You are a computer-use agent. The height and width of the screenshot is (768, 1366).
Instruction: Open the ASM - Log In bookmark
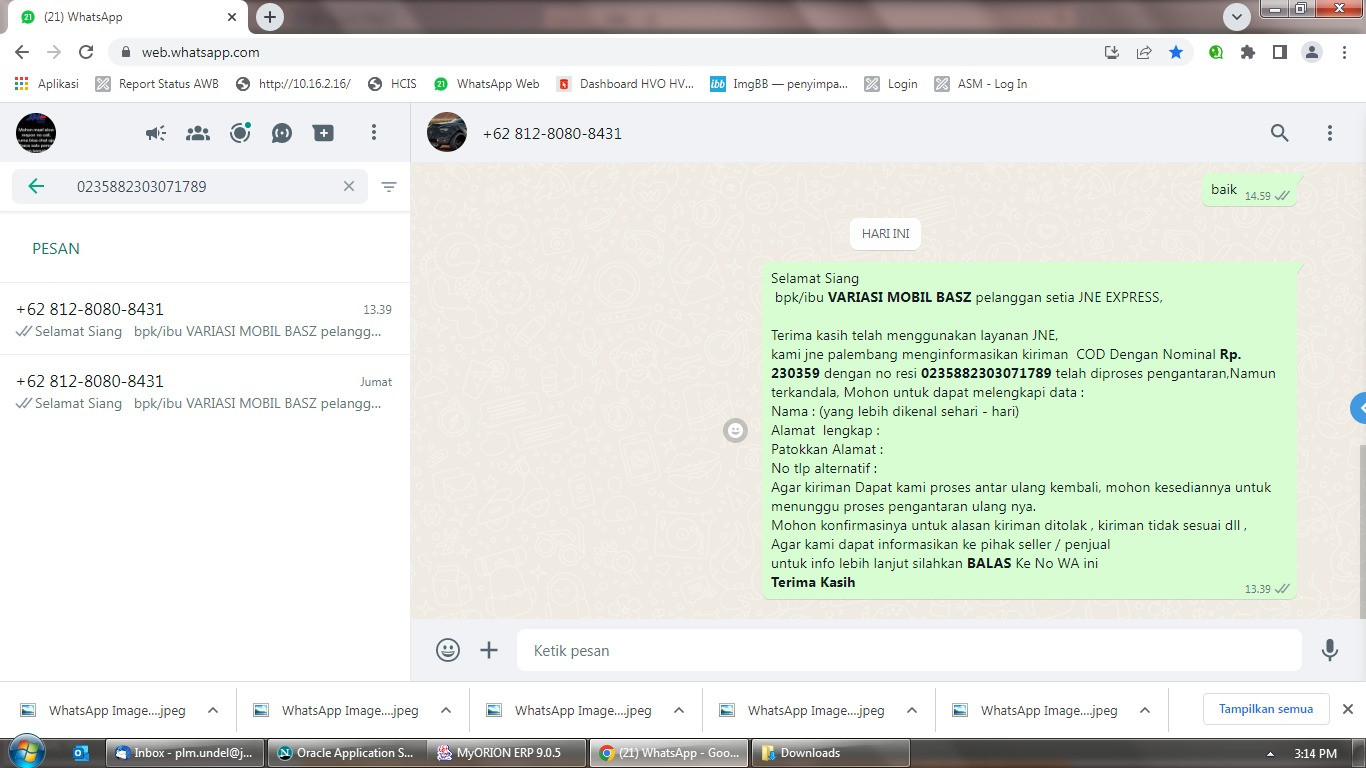[981, 84]
